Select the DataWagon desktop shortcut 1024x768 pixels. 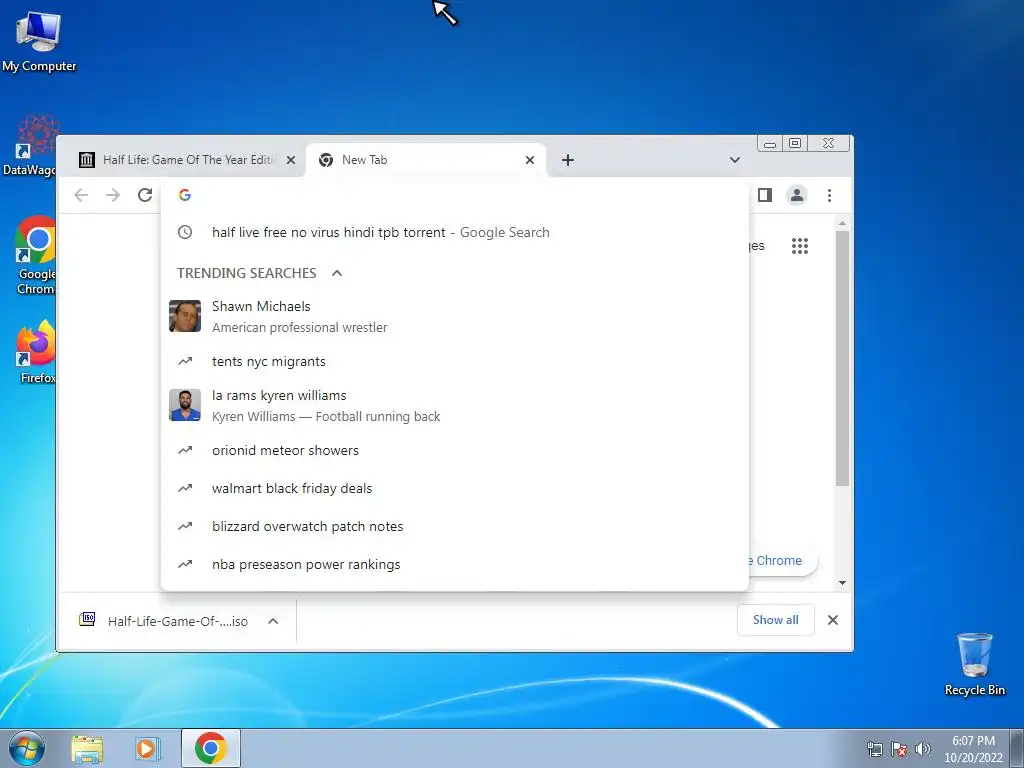point(31,146)
